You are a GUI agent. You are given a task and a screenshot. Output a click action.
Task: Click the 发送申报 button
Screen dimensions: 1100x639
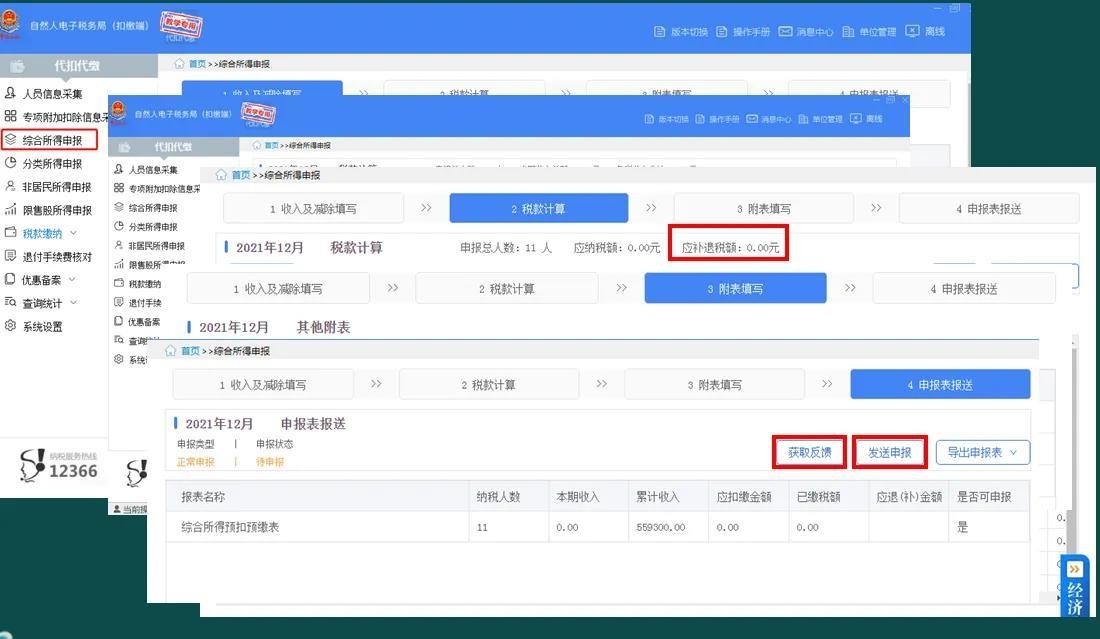coord(889,452)
